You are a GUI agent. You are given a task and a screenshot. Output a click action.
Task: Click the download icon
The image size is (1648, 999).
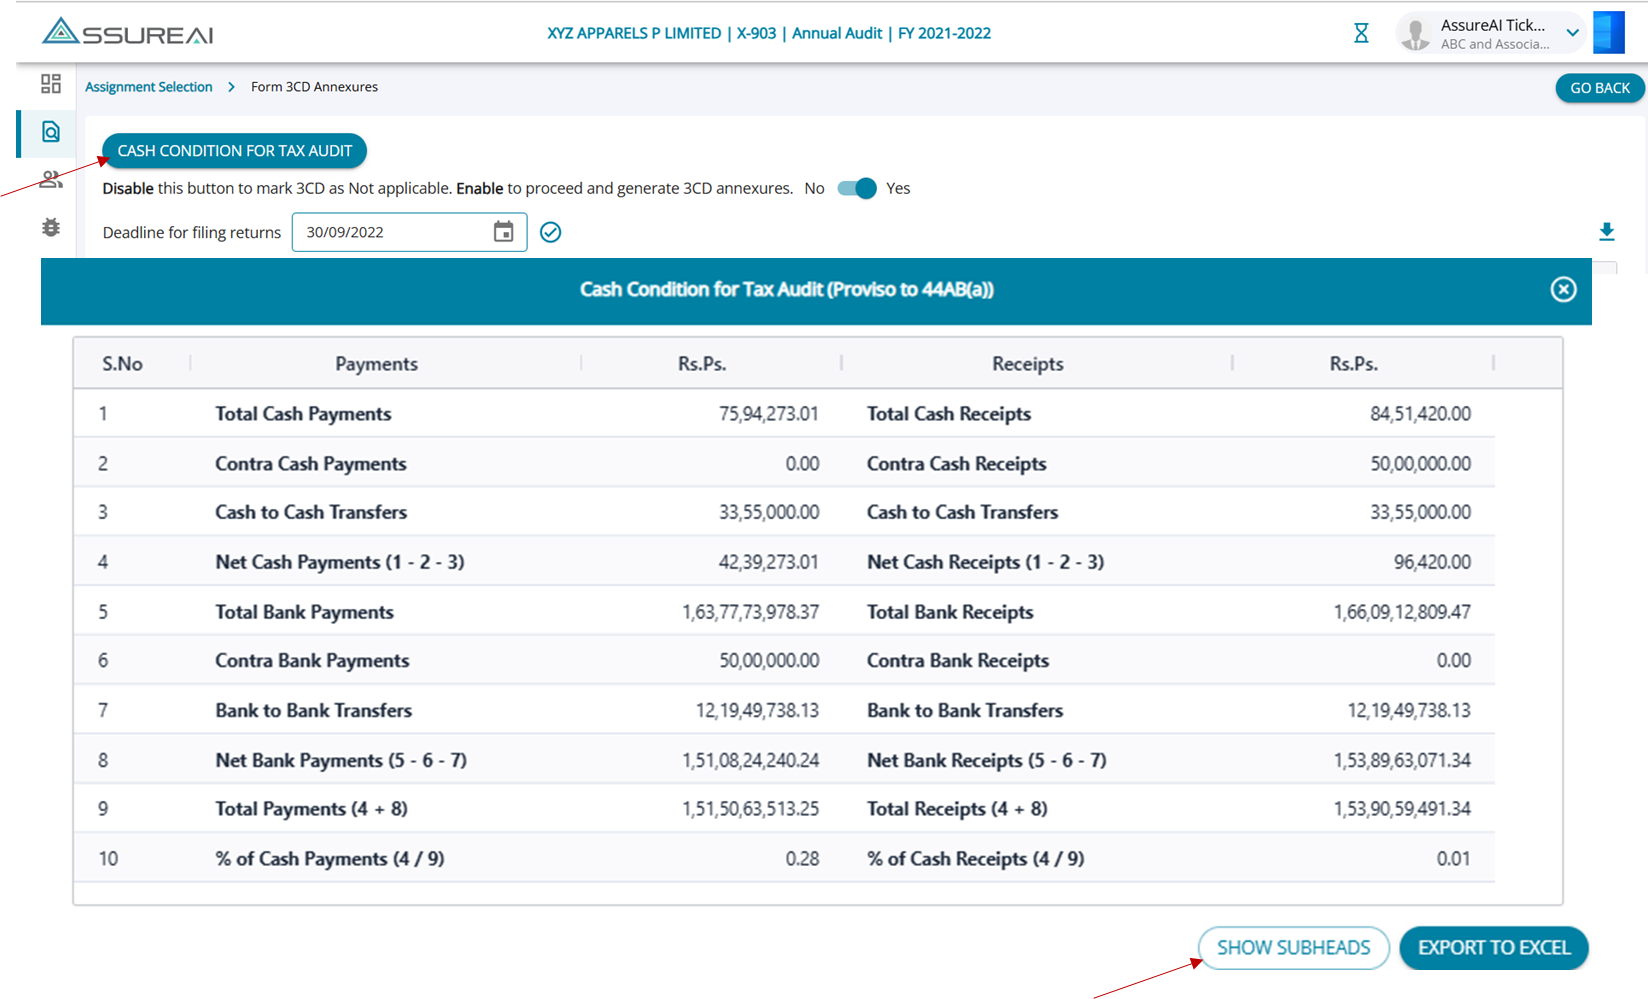[x=1606, y=232]
